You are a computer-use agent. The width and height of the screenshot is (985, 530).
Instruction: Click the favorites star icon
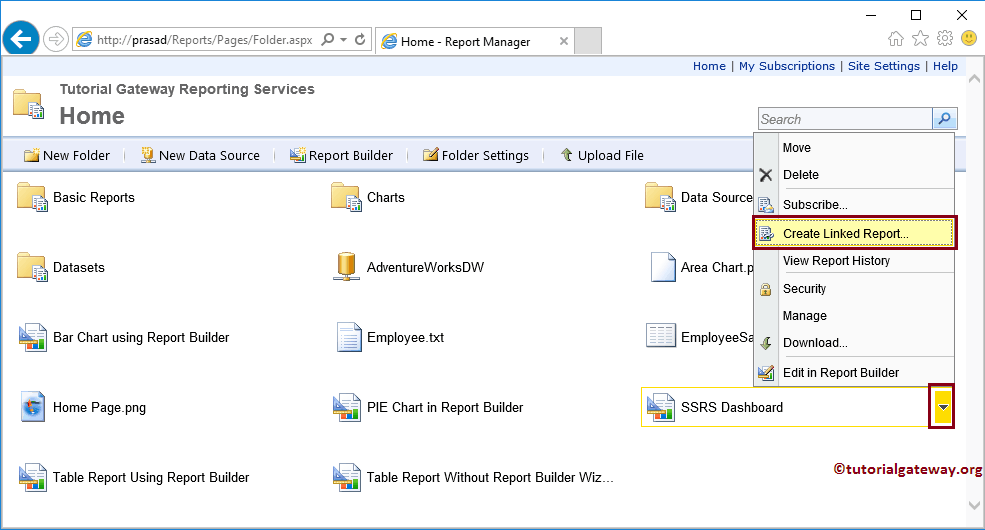point(920,39)
